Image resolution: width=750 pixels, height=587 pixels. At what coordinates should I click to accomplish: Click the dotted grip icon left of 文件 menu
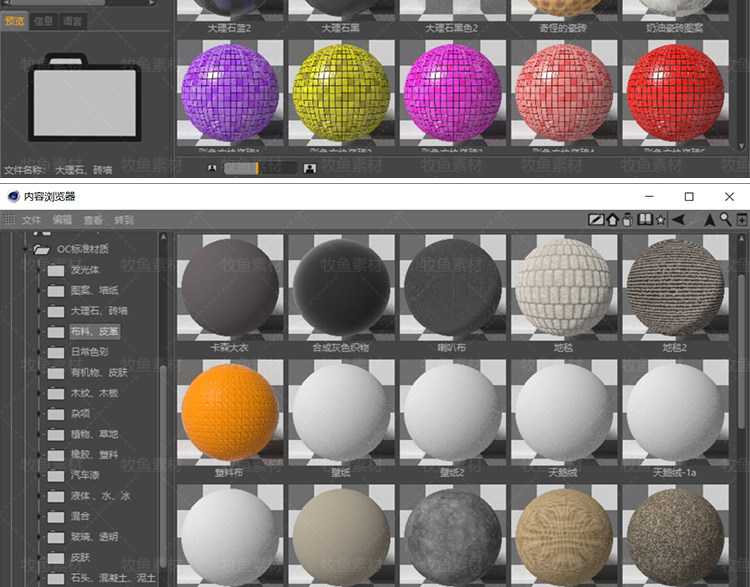click(x=9, y=219)
